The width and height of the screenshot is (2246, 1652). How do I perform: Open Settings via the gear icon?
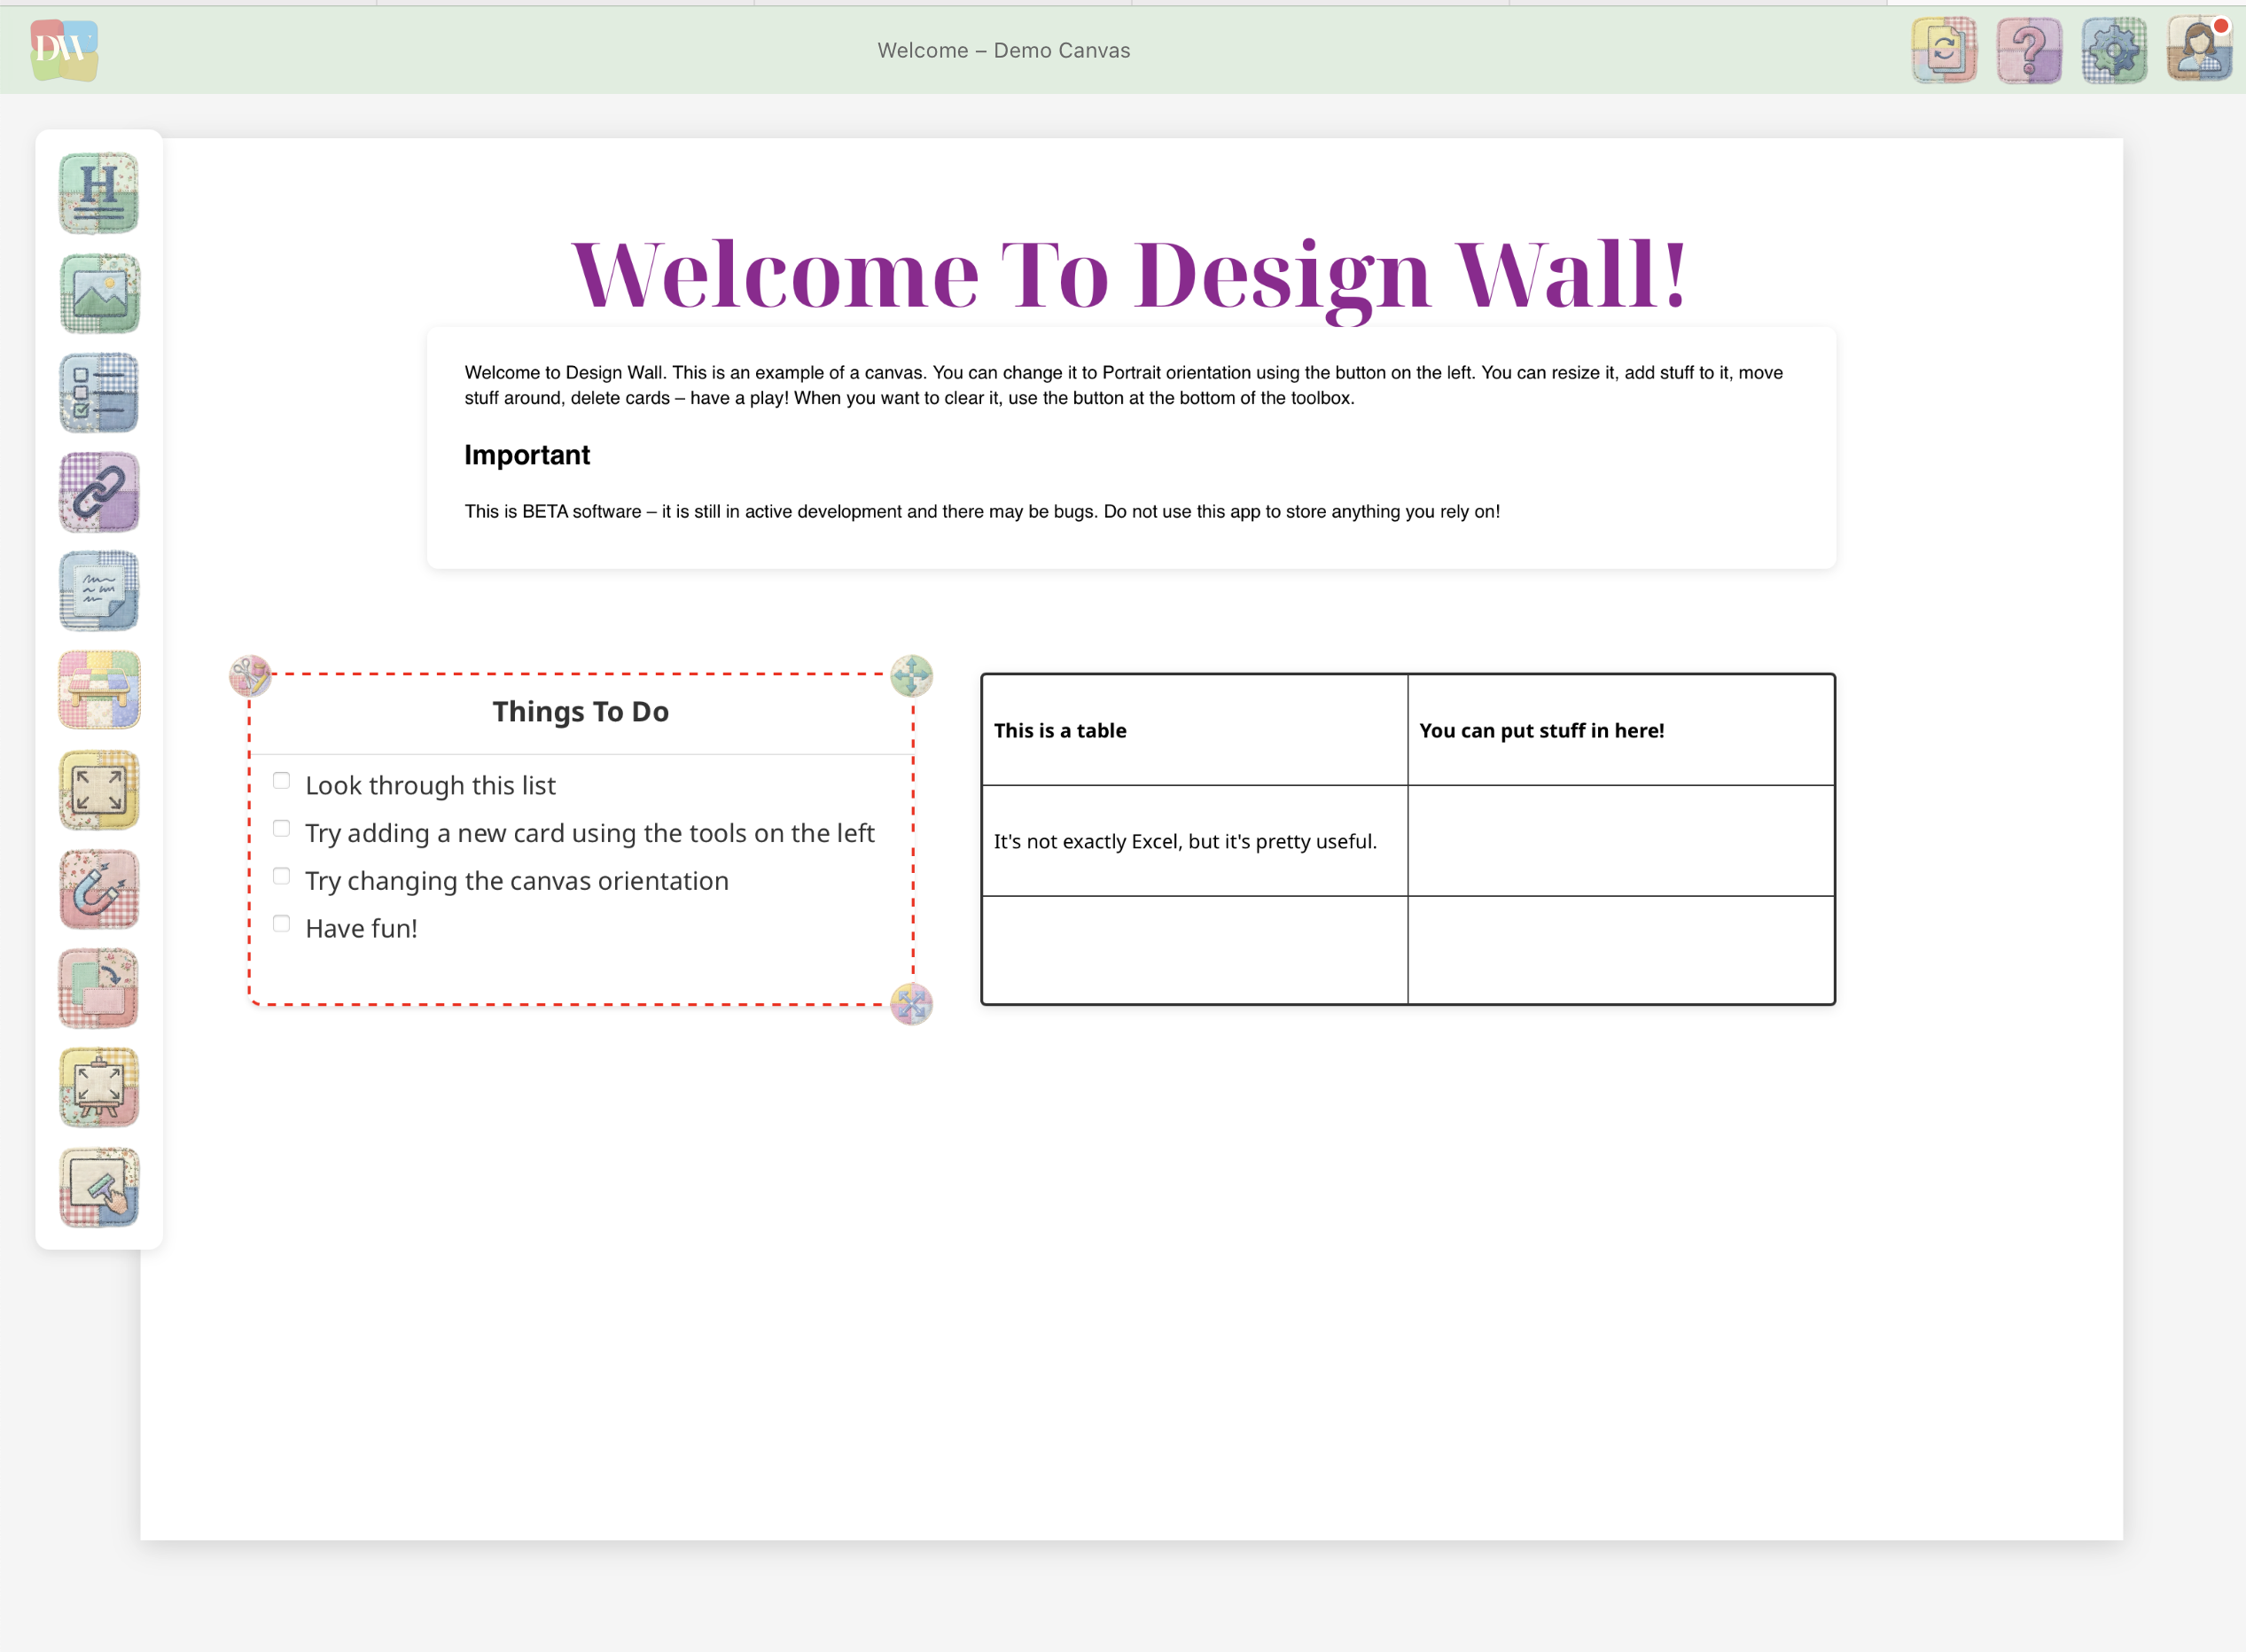2113,50
